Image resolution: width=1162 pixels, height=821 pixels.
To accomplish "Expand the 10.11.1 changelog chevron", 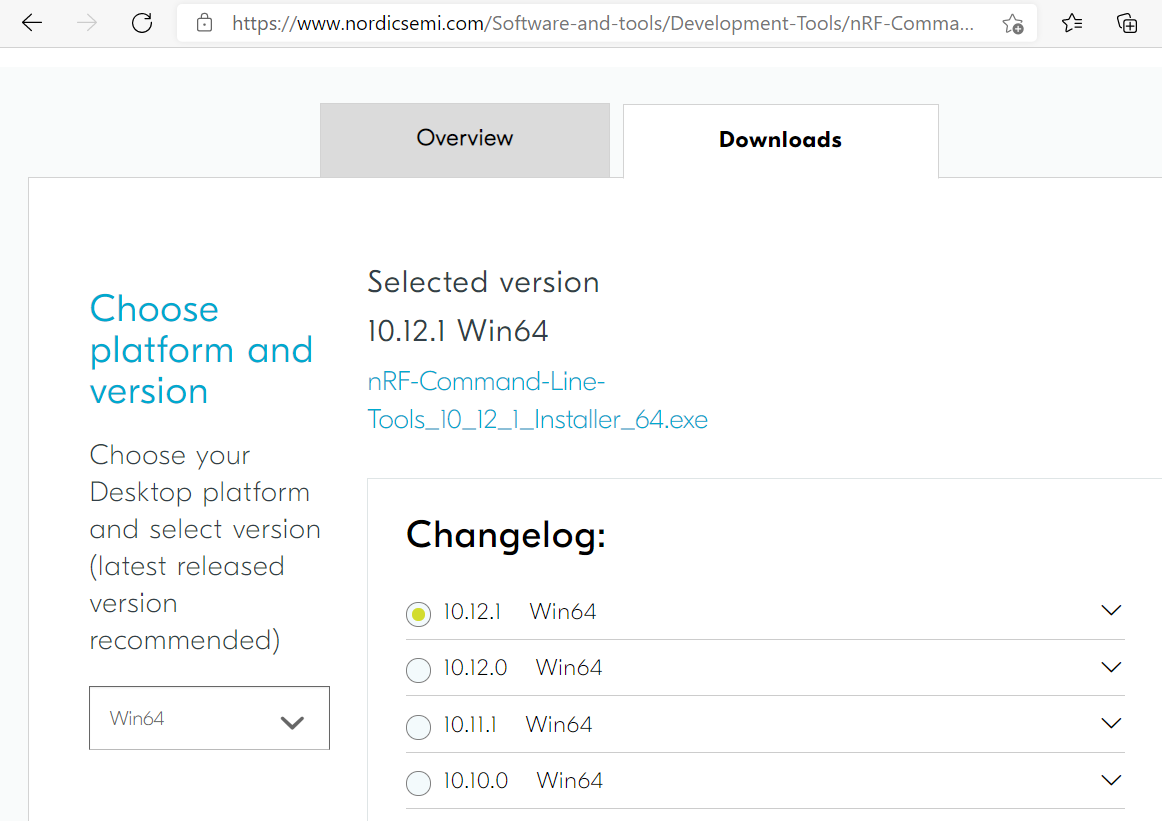I will point(1110,723).
